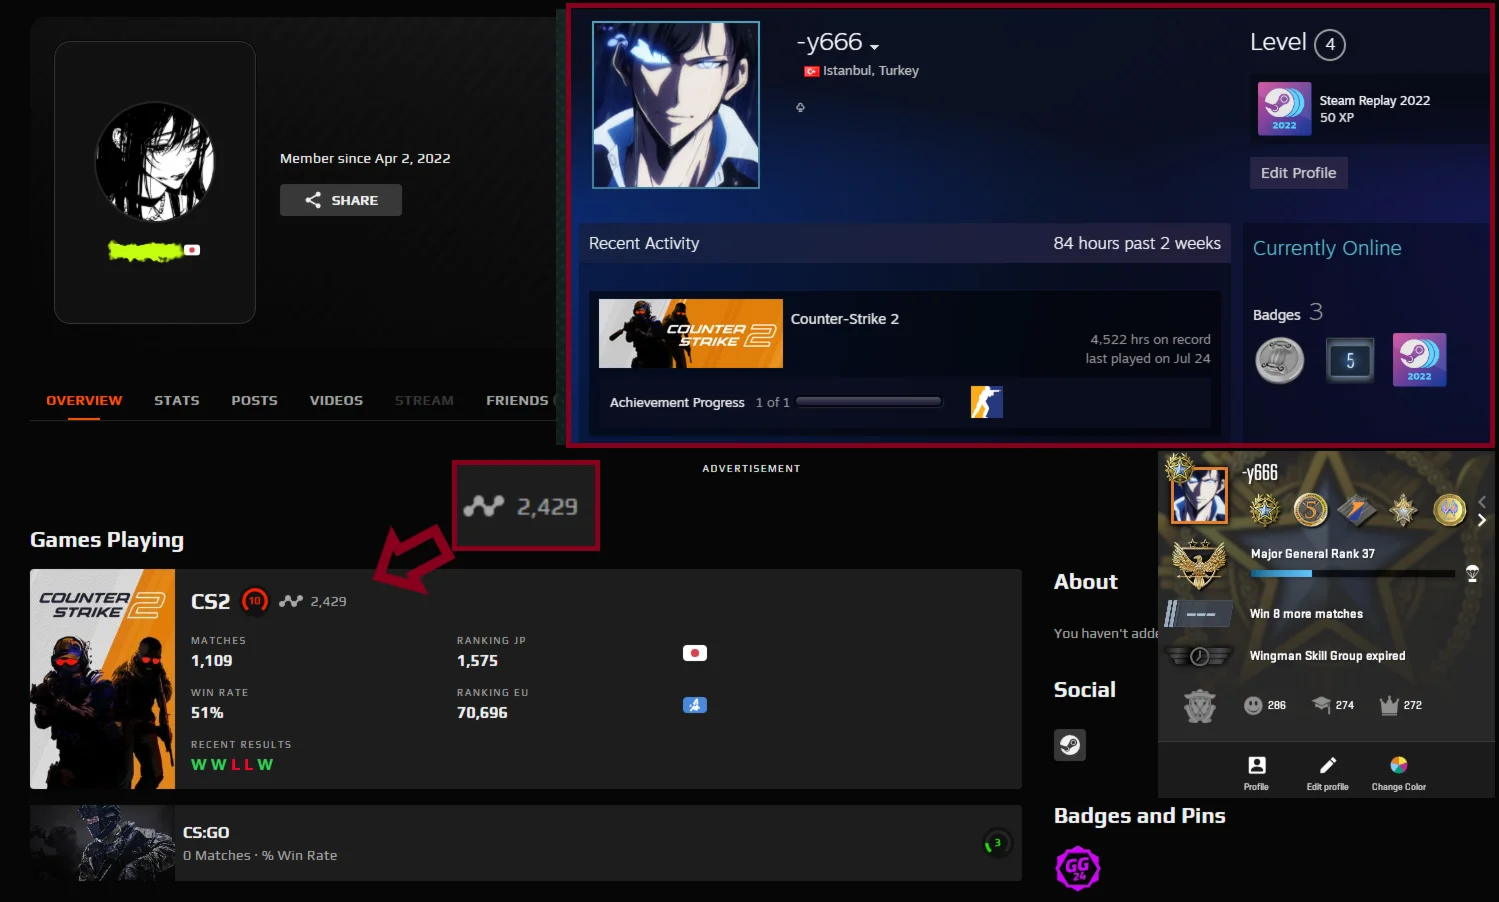The height and width of the screenshot is (902, 1499).
Task: Click the Major General XP progress bar
Action: pos(1353,574)
